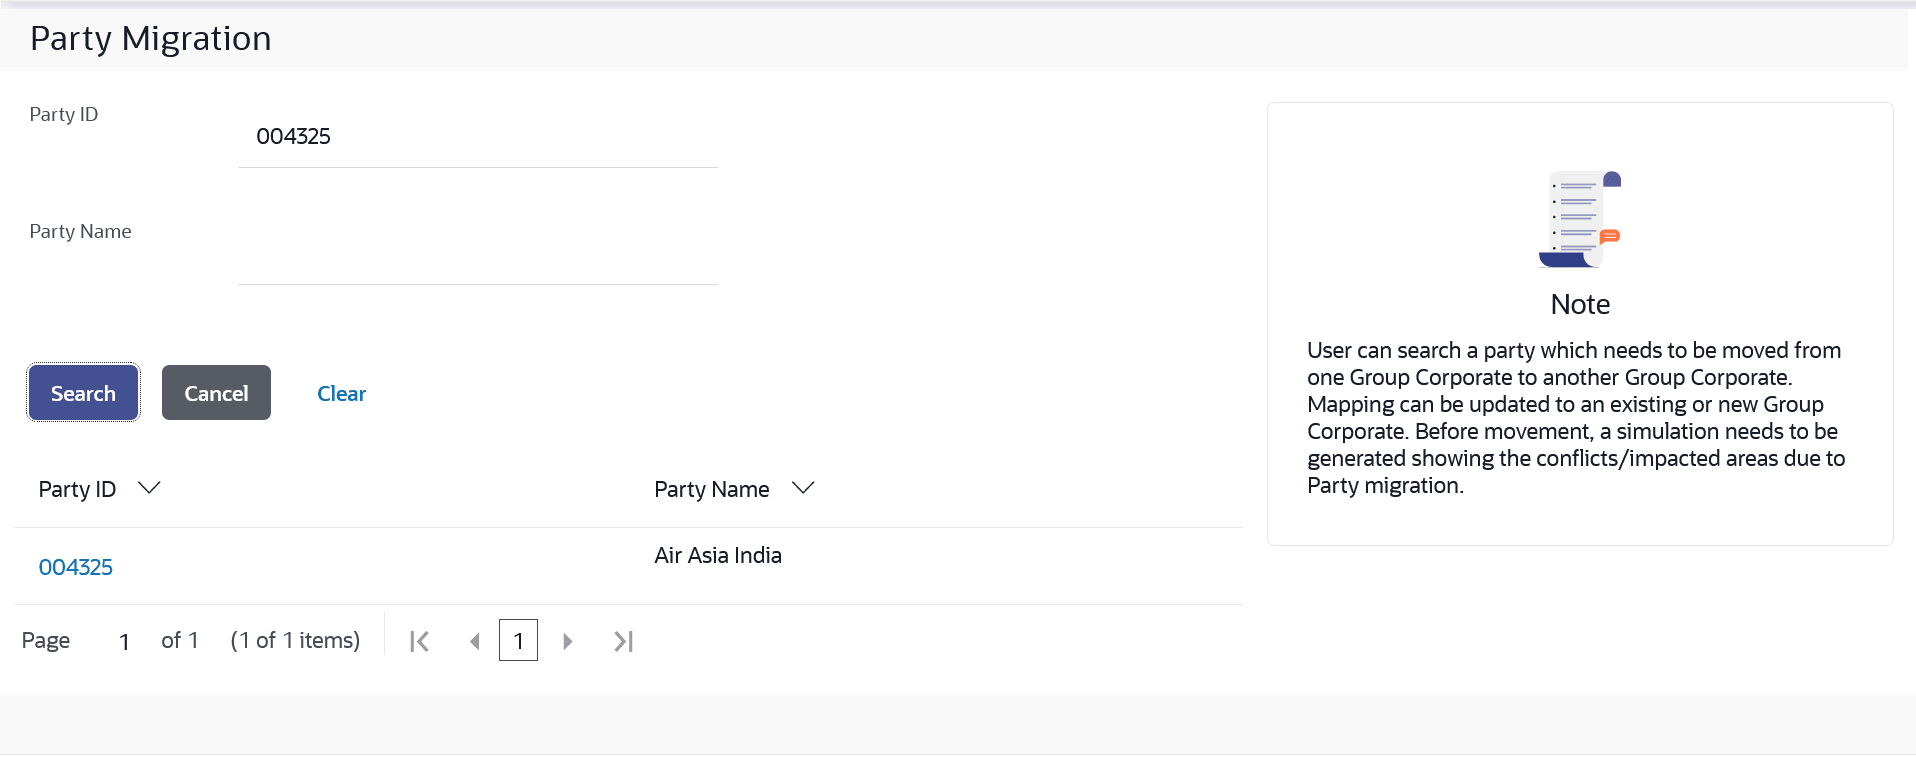Go to the previous results page
Image resolution: width=1916 pixels, height=757 pixels.
point(475,641)
